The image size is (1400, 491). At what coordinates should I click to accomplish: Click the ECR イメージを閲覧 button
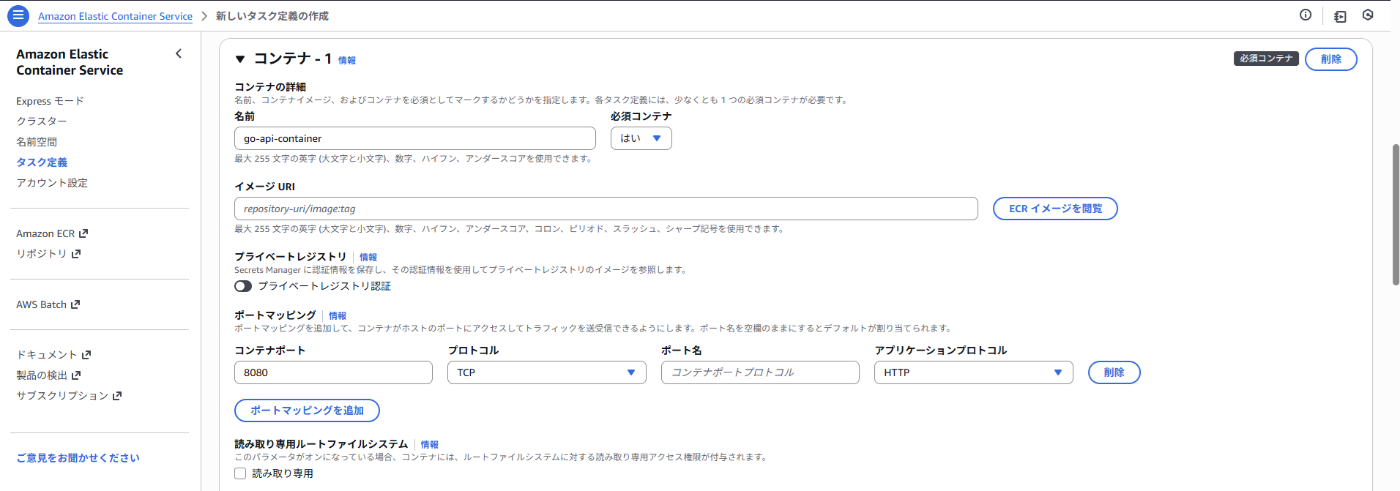pyautogui.click(x=1055, y=208)
